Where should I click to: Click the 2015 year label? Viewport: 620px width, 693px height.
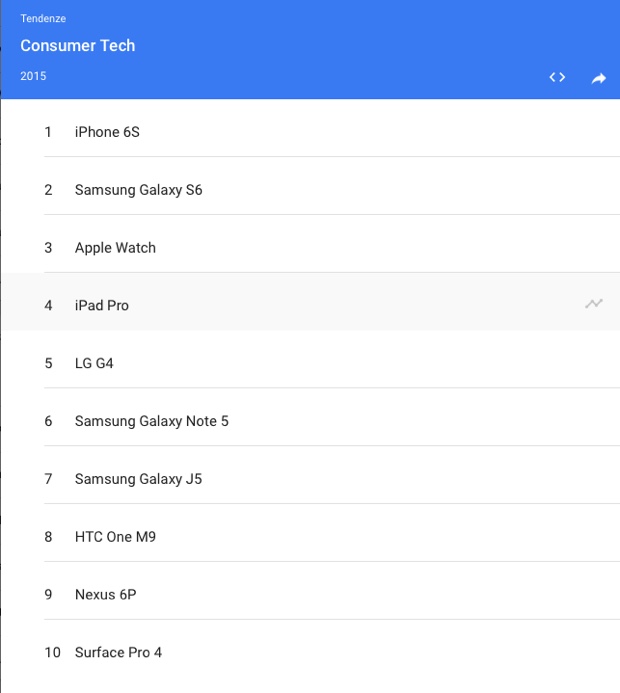(33, 77)
